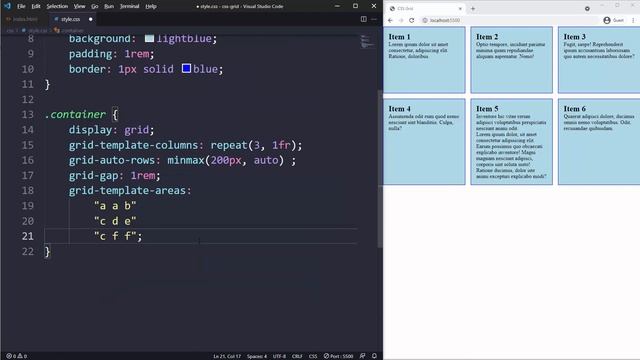
Task: Open the View menu in VS Code
Action: 79,6
